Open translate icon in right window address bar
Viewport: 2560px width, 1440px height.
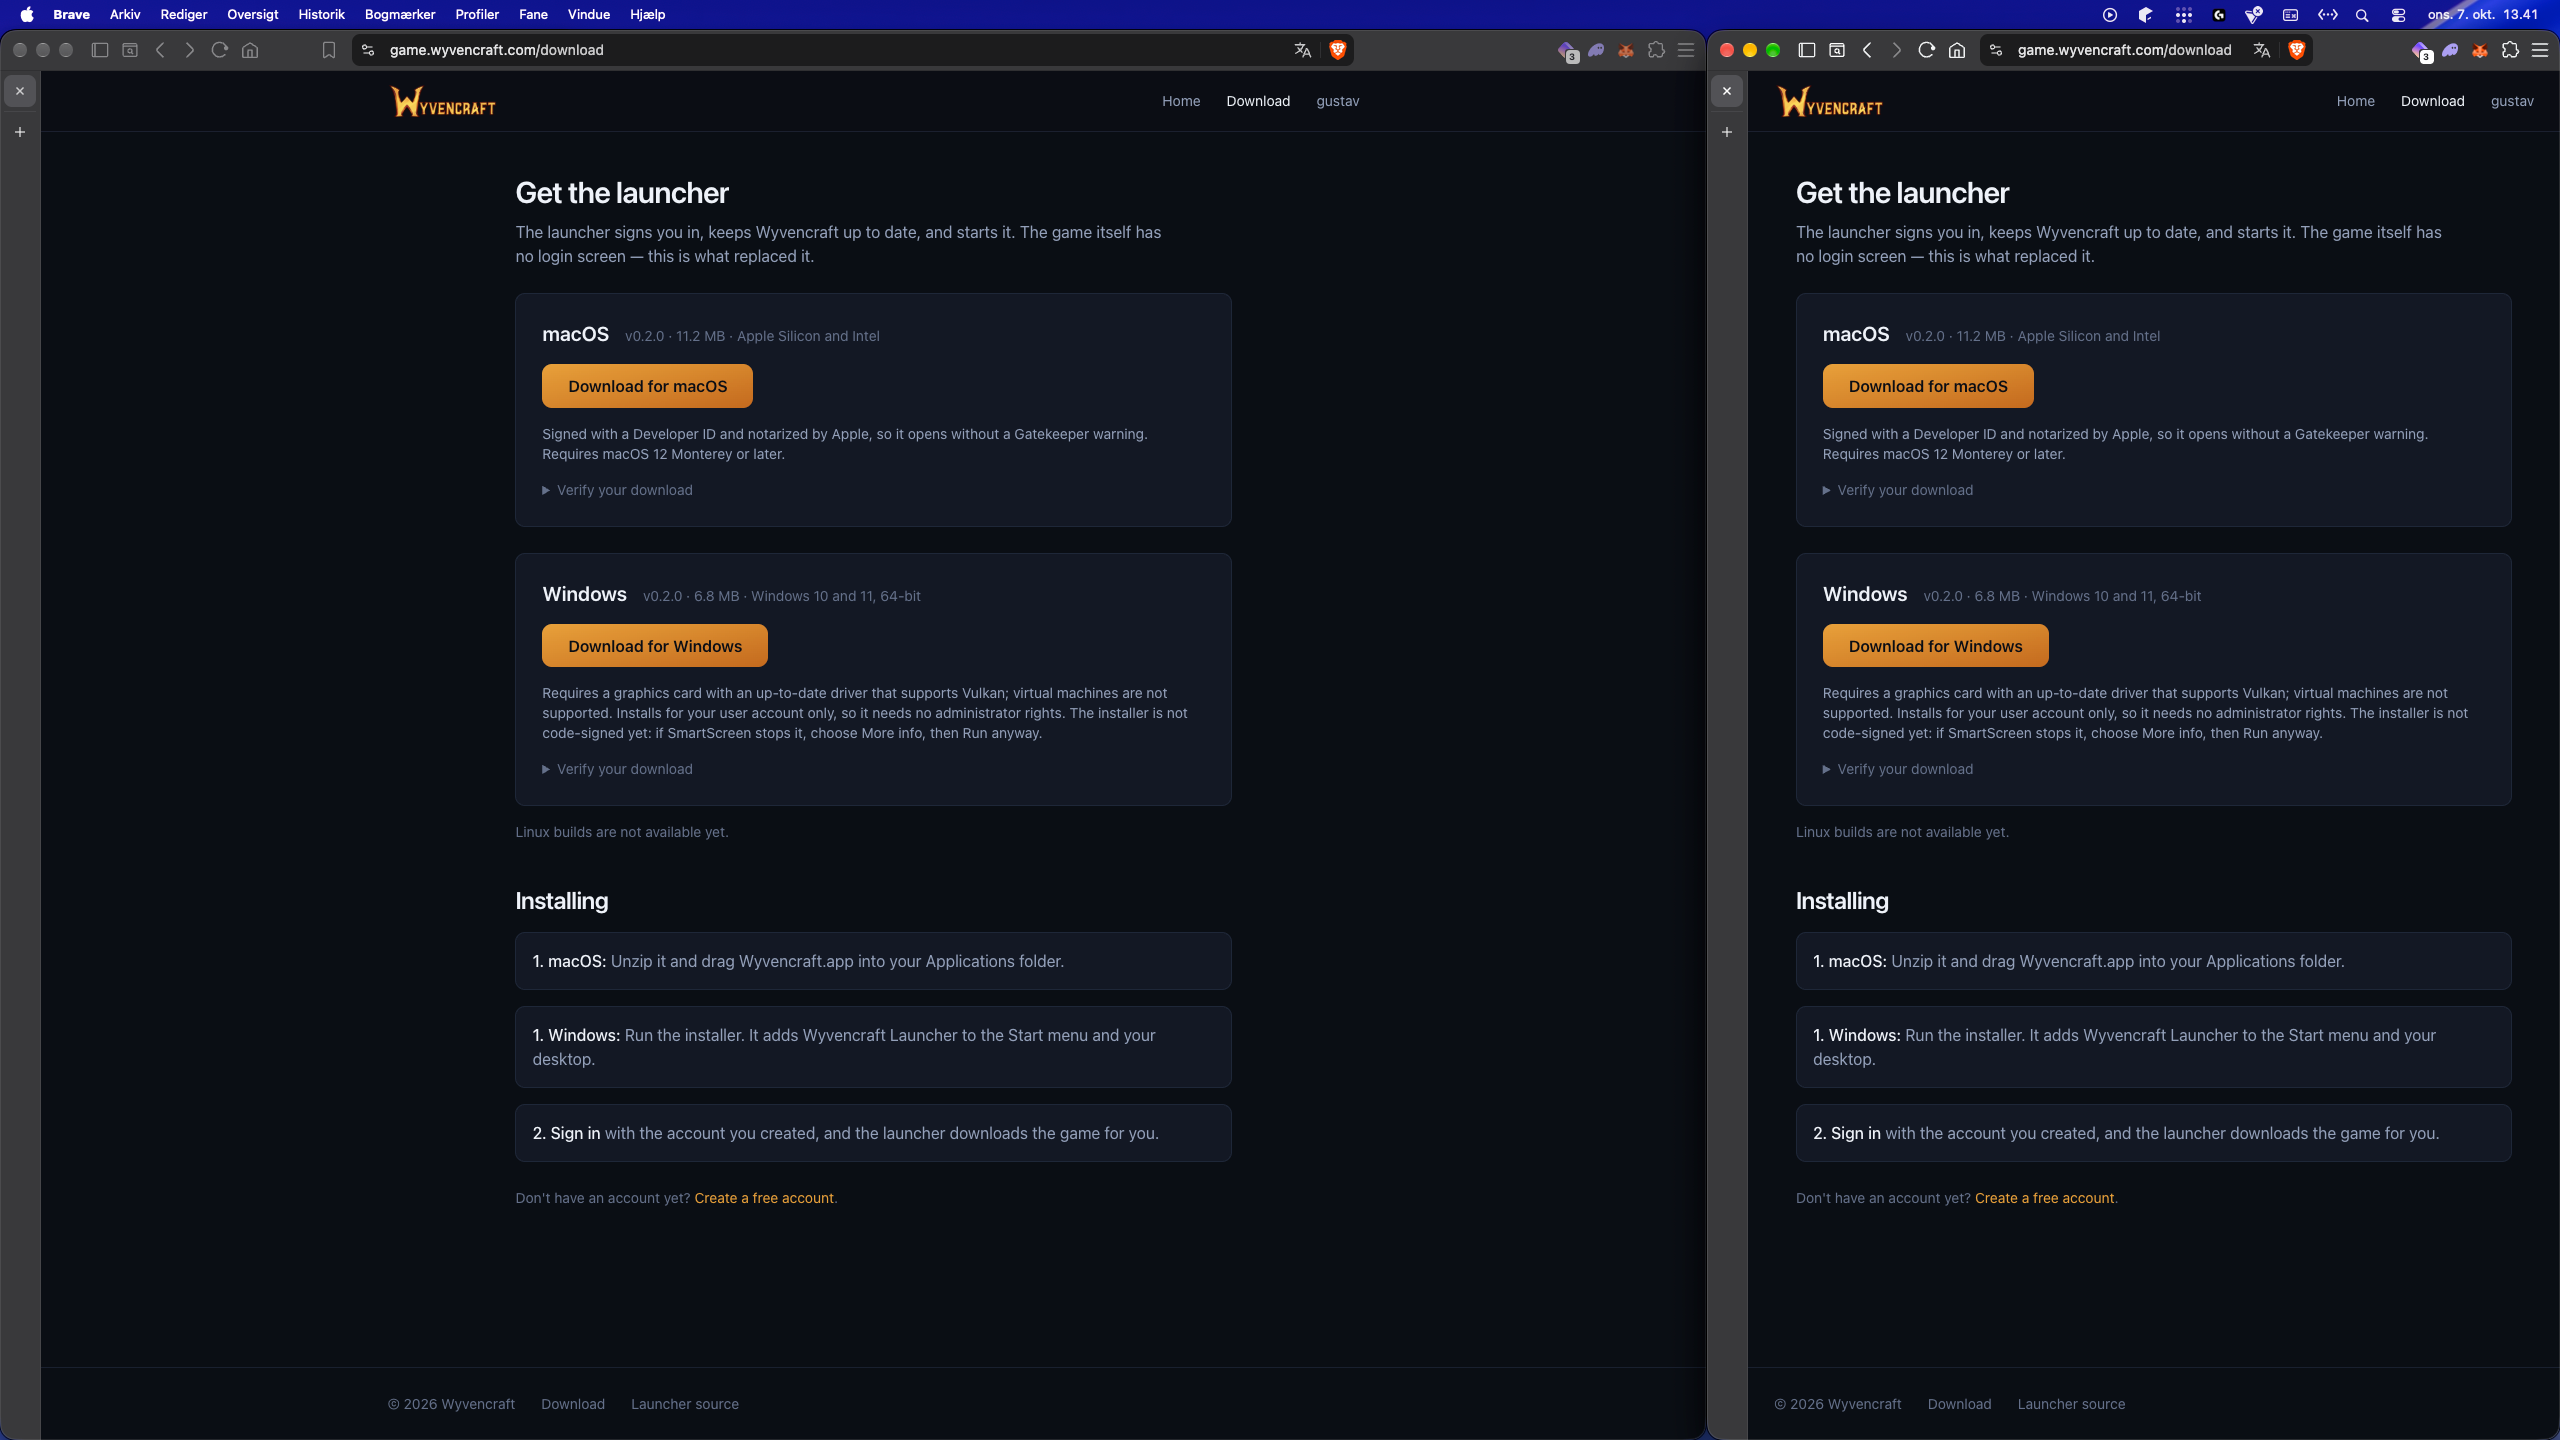2262,50
